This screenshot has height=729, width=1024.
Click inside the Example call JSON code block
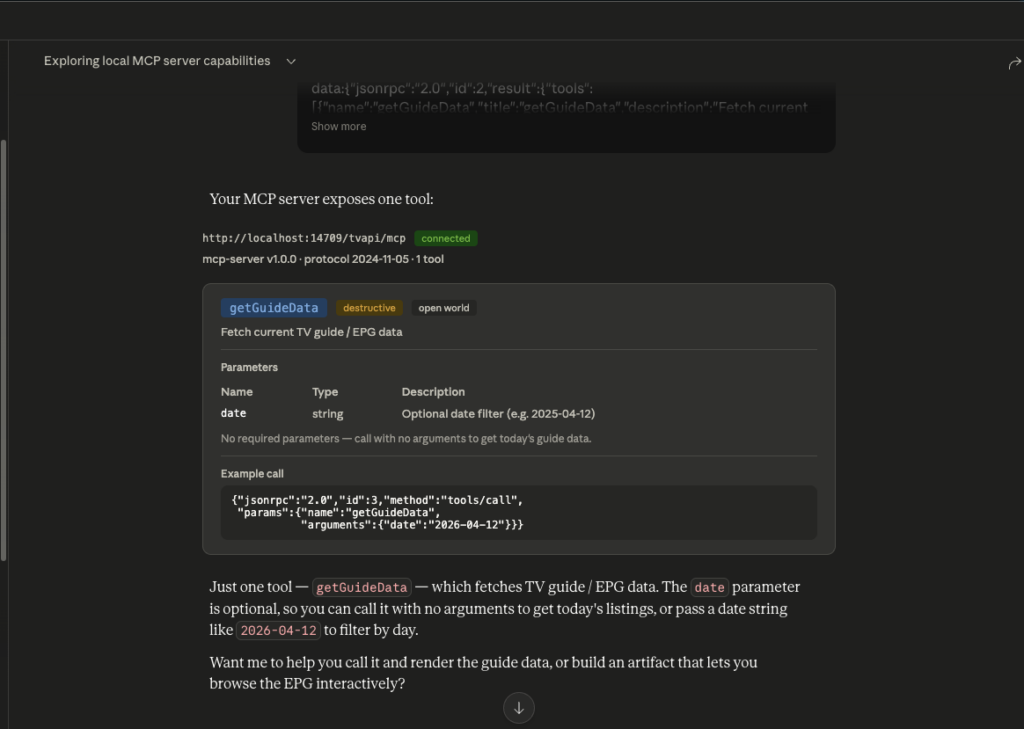(x=518, y=512)
